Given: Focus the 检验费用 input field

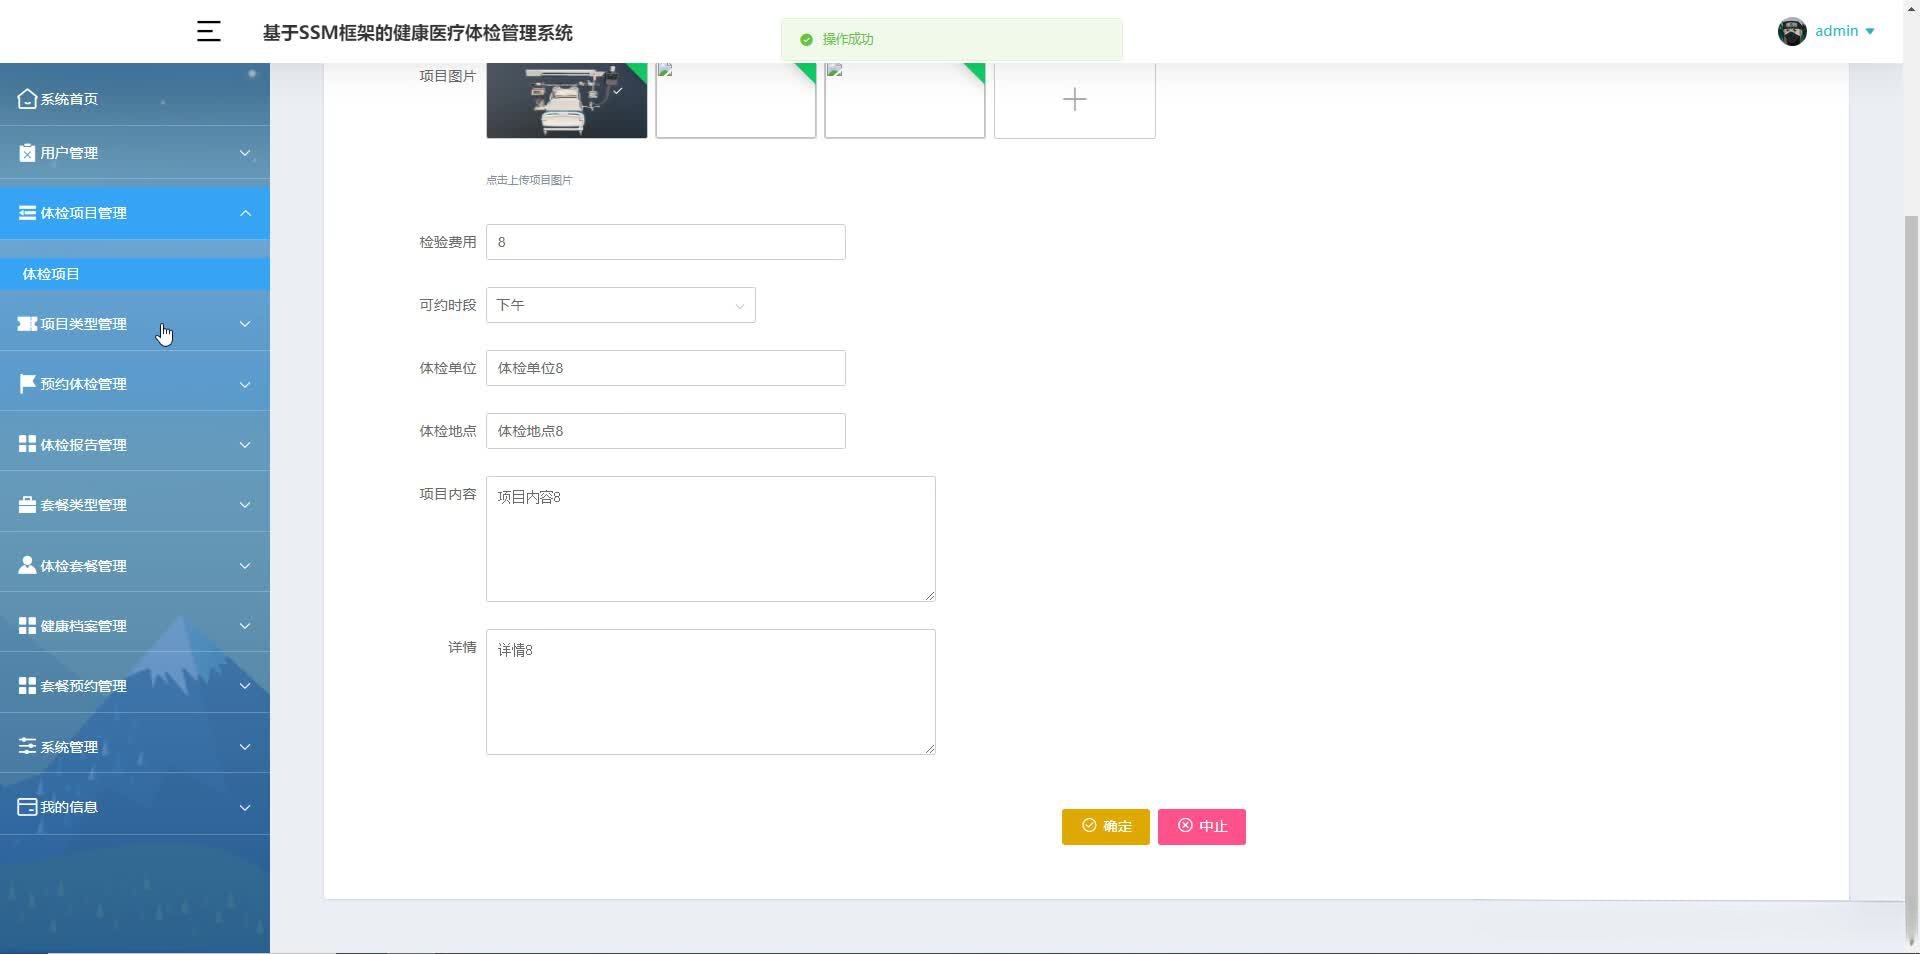Looking at the screenshot, I should [x=665, y=242].
